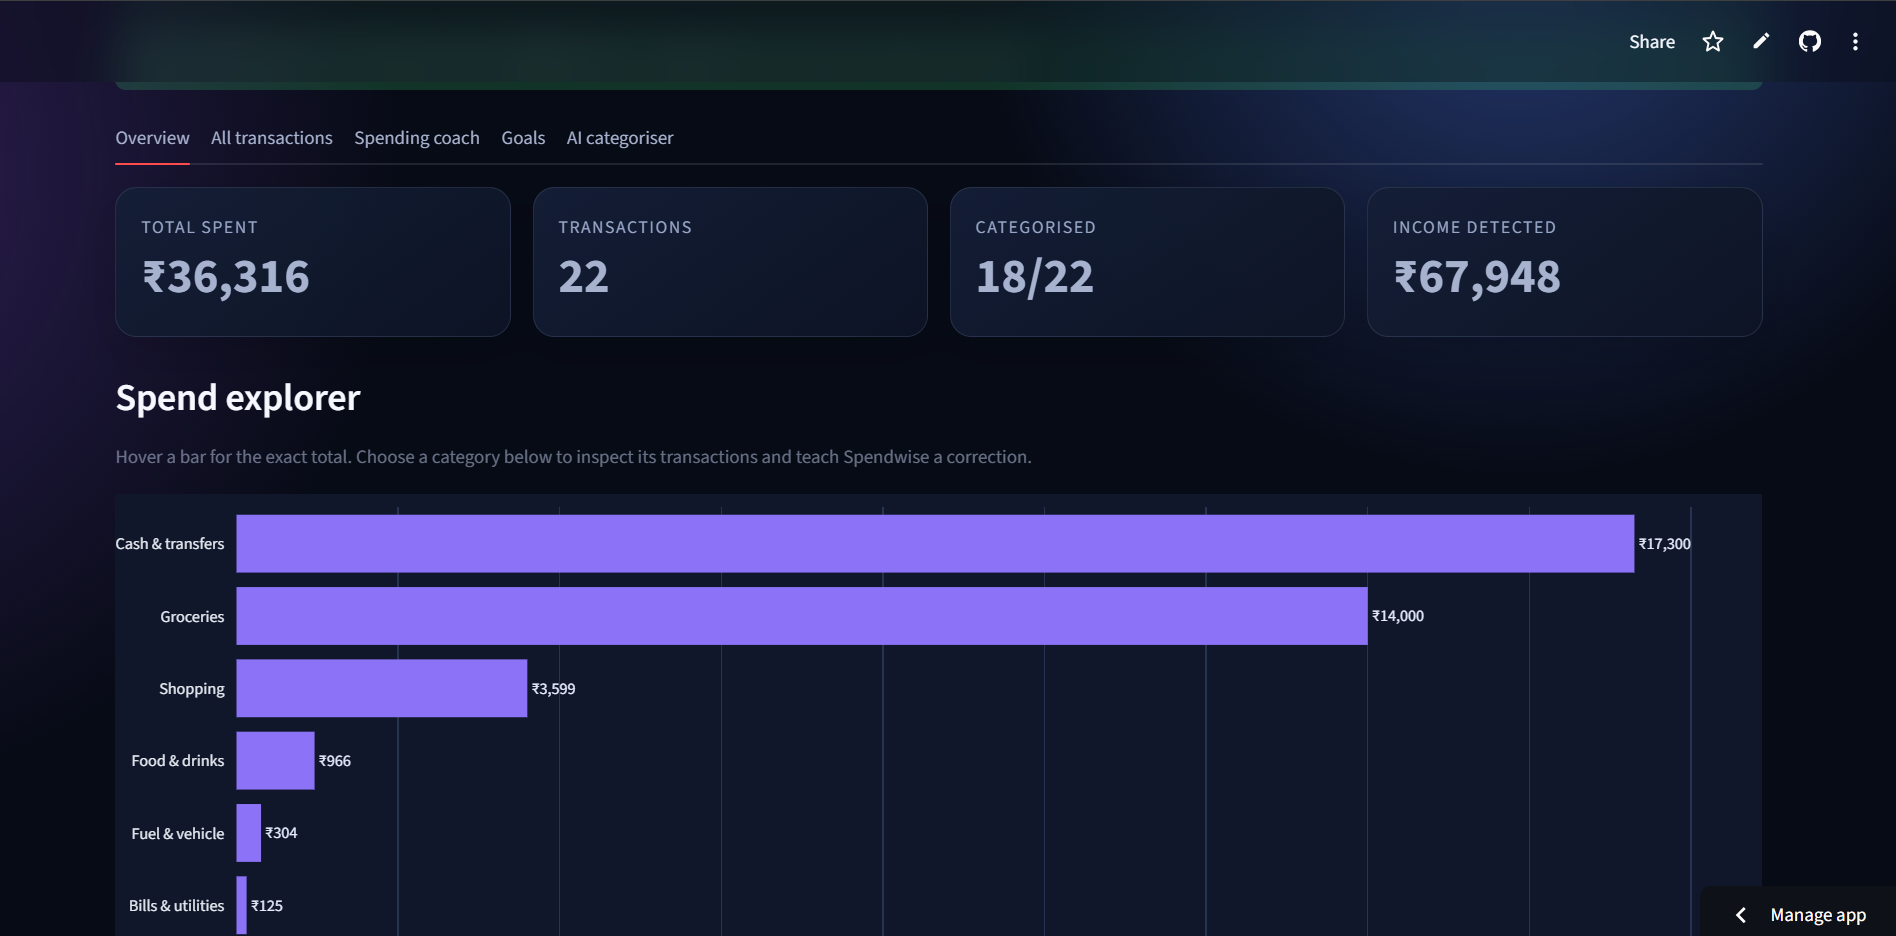Select the Fuel & vehicle bar

[x=249, y=833]
